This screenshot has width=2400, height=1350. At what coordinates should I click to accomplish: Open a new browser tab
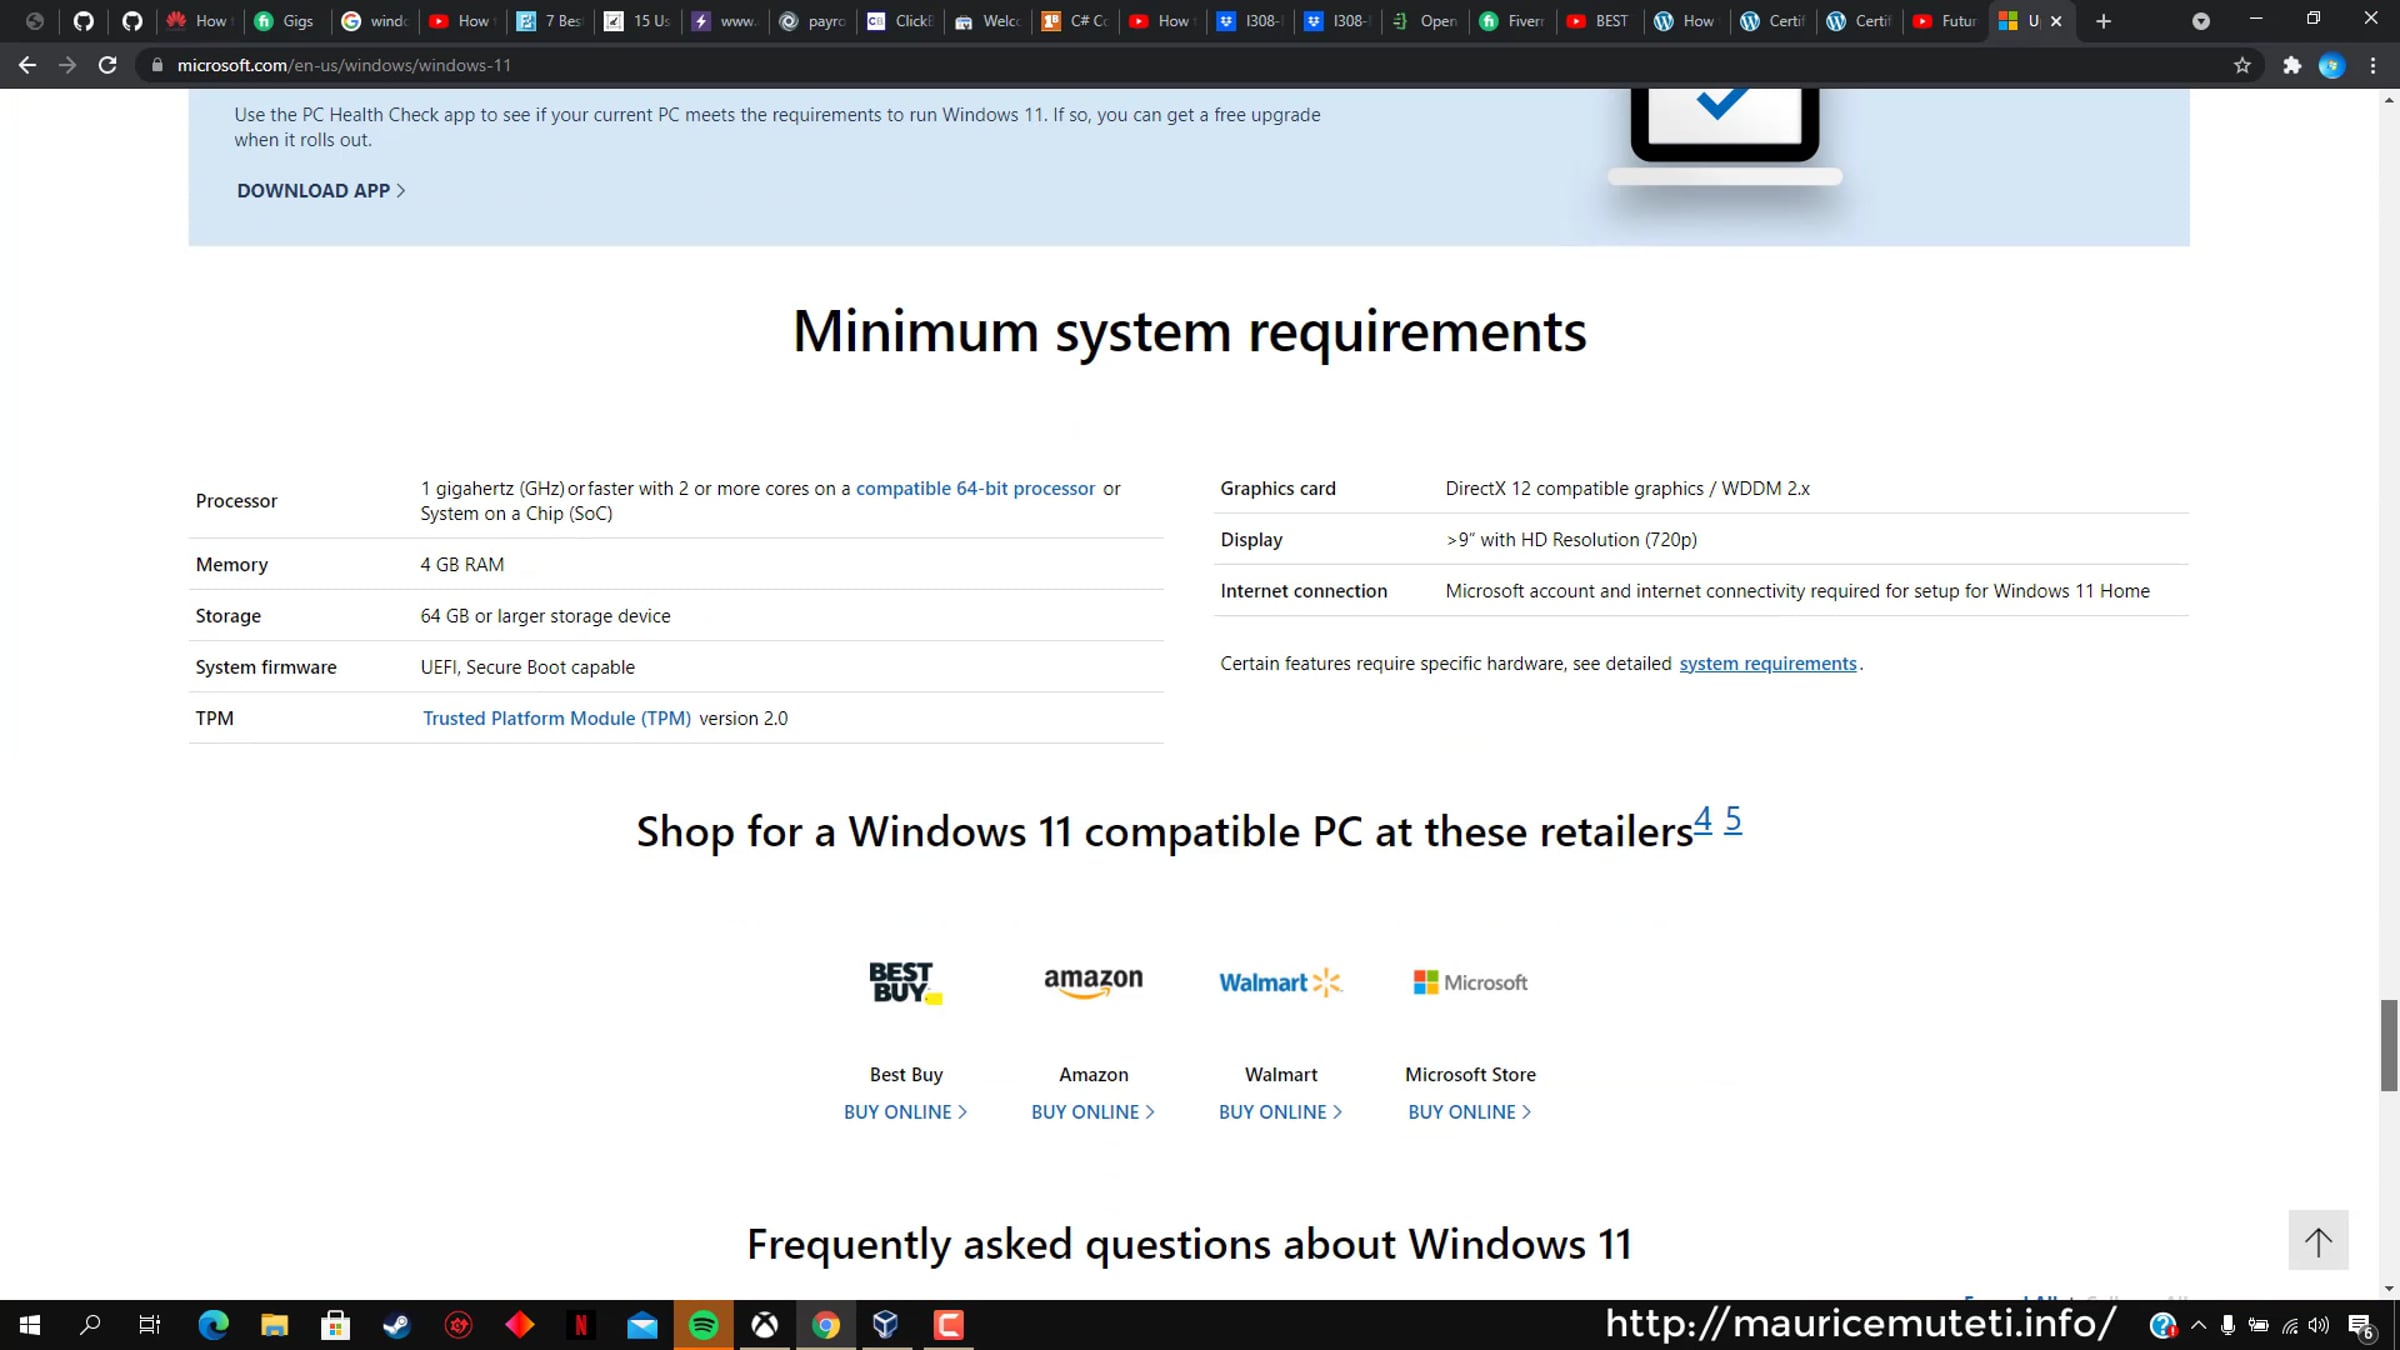coord(2103,21)
